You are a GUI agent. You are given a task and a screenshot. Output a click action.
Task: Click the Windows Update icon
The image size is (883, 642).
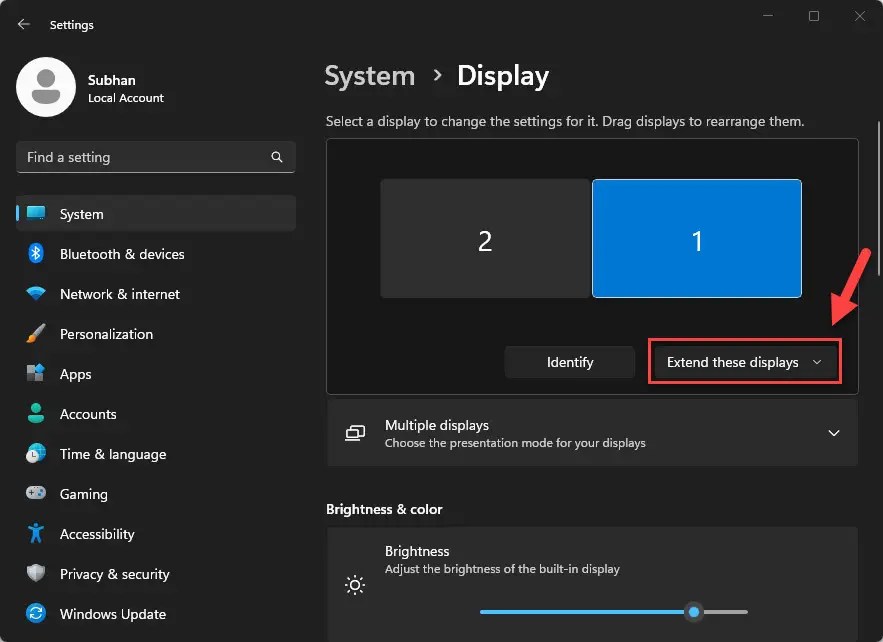[34, 614]
